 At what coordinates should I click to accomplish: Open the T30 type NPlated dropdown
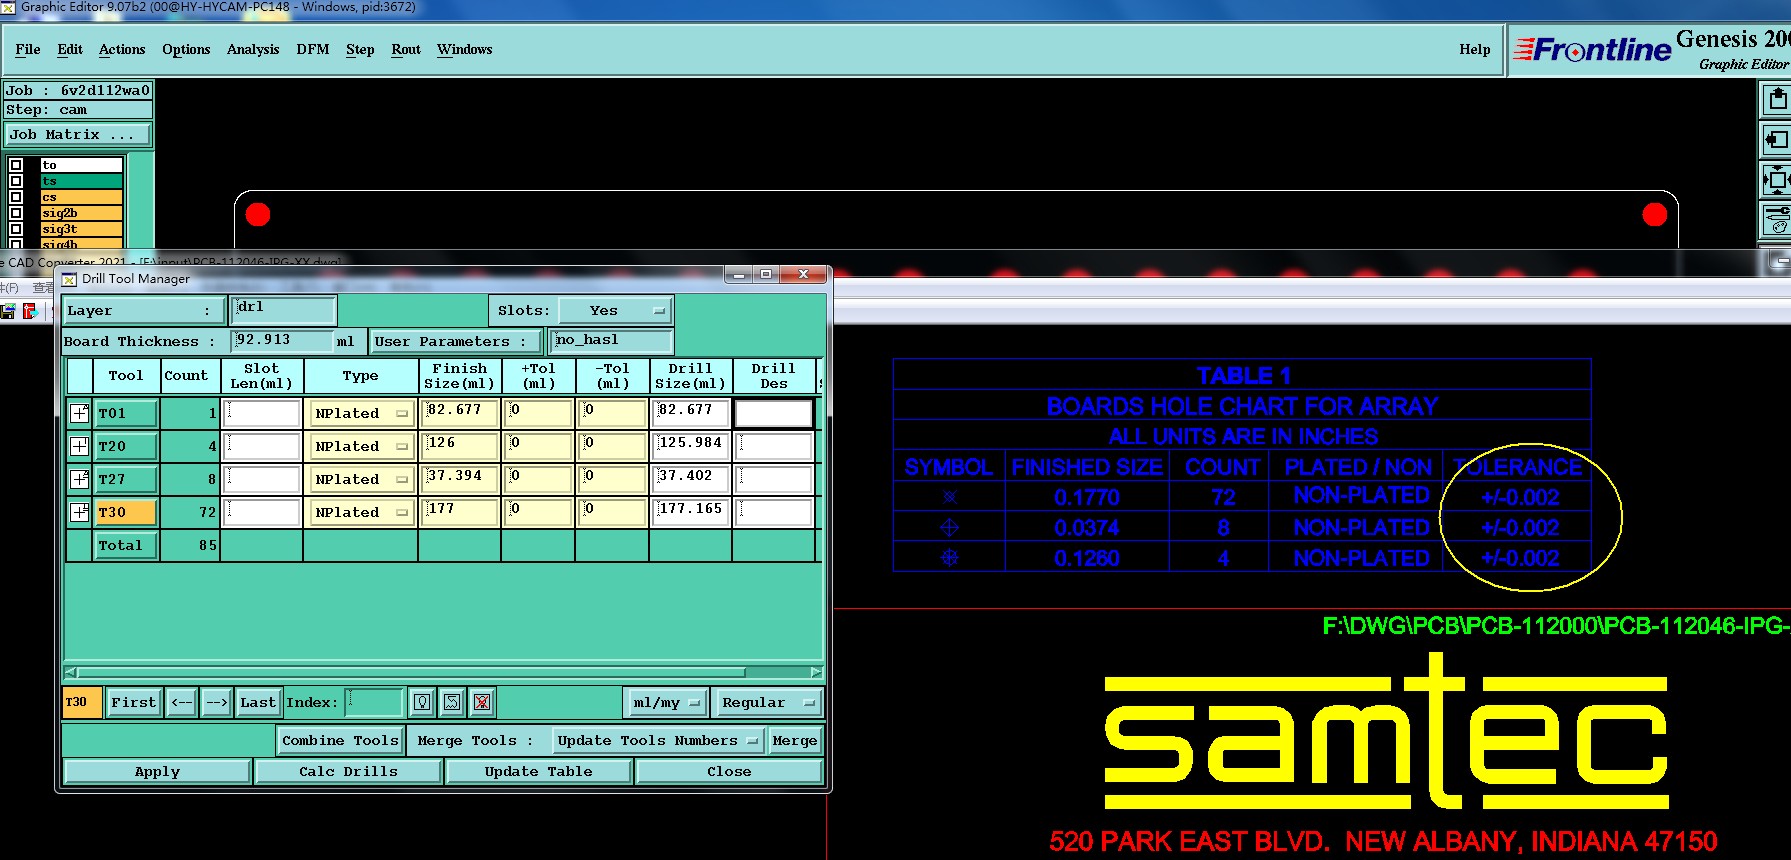click(361, 512)
